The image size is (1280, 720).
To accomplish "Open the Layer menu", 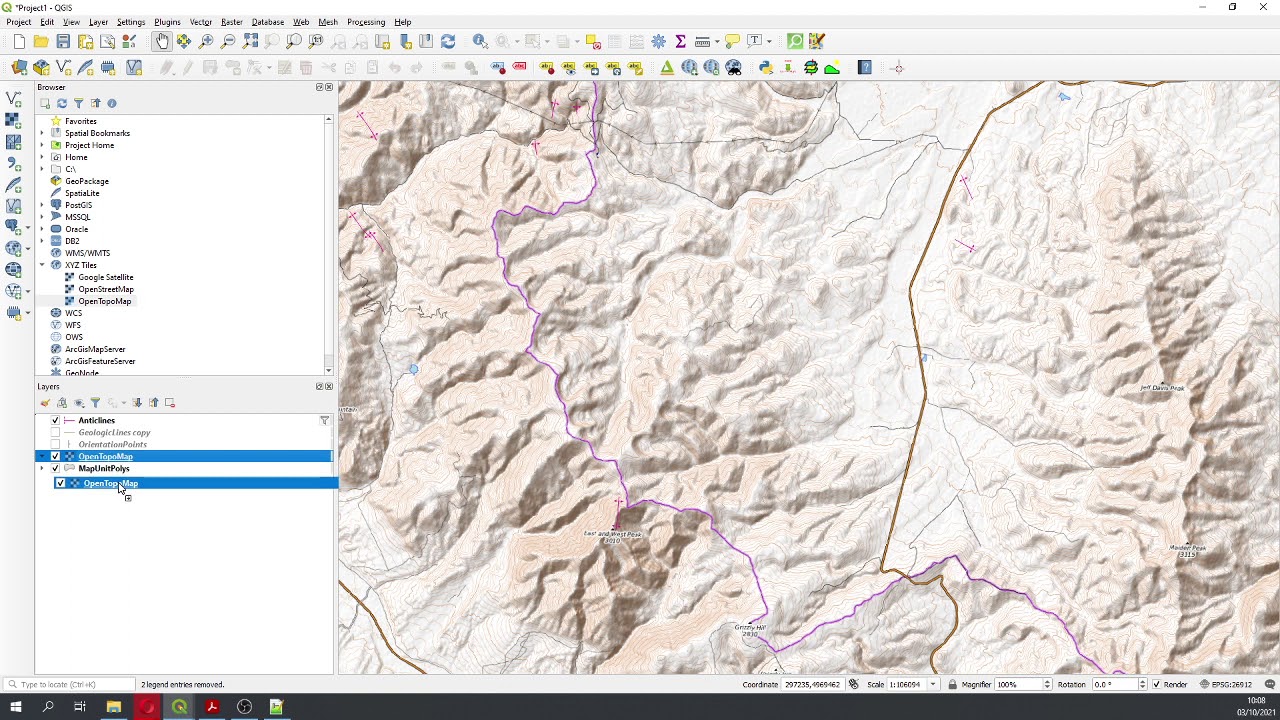I will click(x=98, y=22).
